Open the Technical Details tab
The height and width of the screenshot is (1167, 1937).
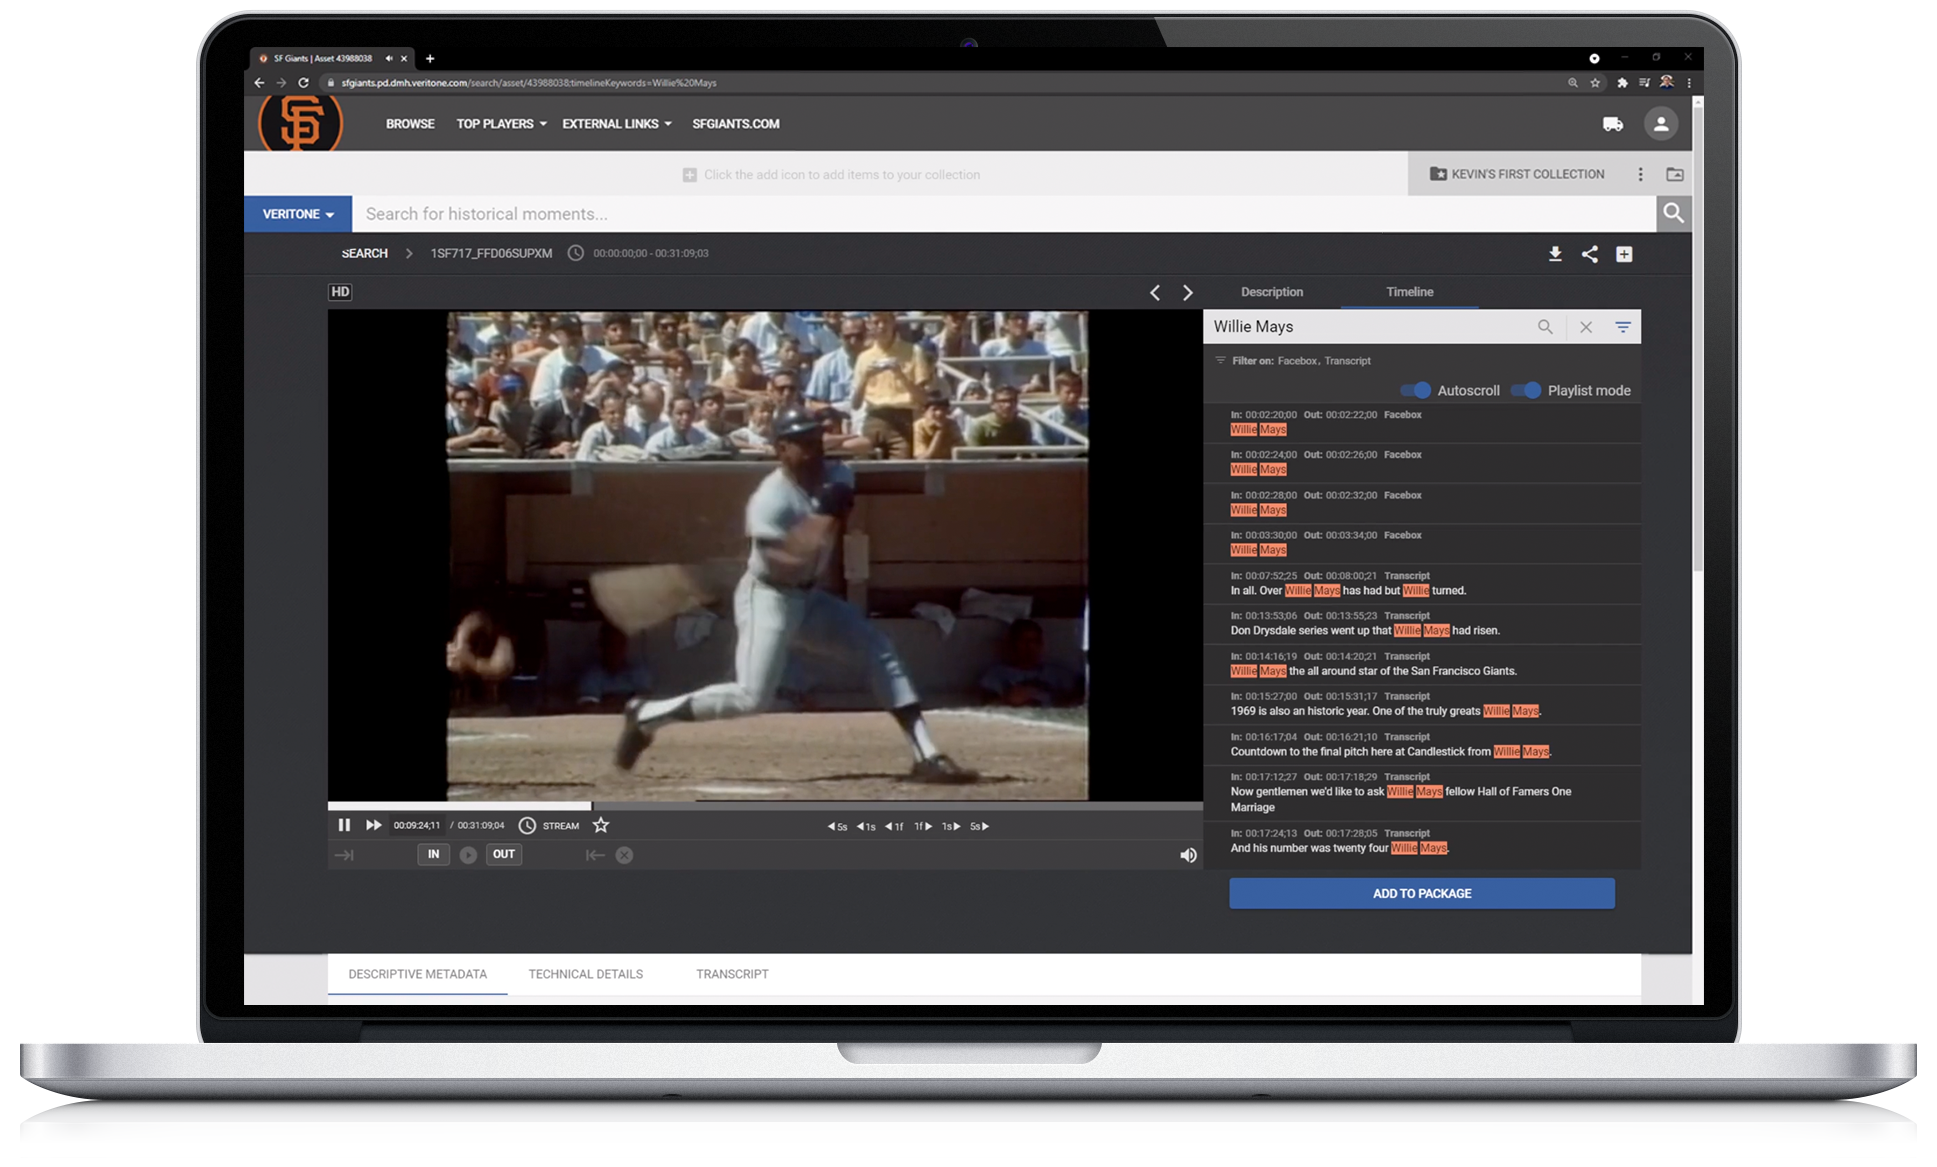(585, 974)
